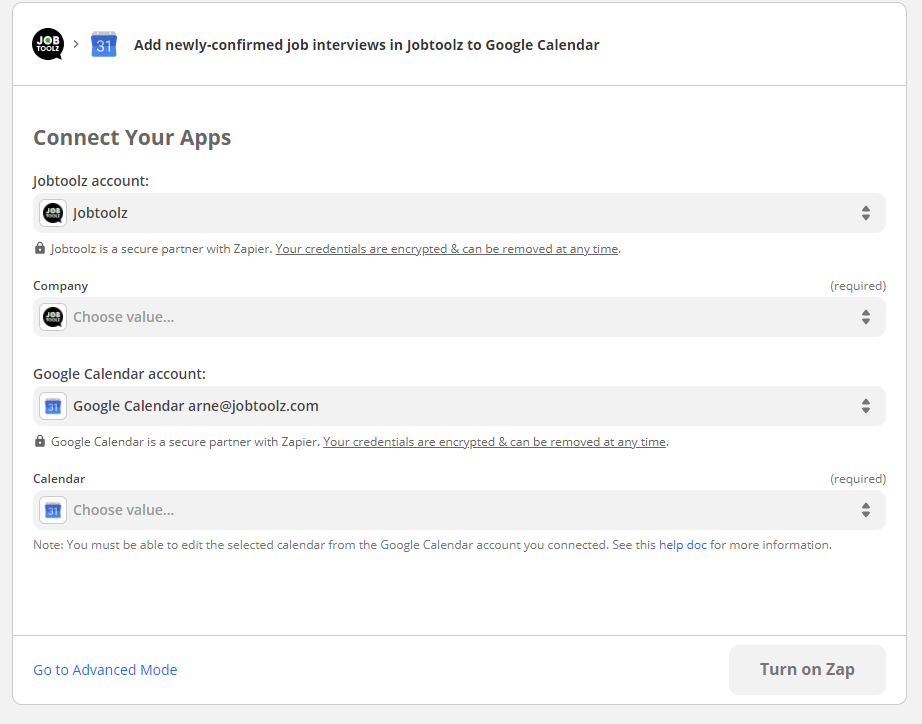Click the 'Calendar' field label
Viewport: 922px width, 724px height.
tap(59, 479)
